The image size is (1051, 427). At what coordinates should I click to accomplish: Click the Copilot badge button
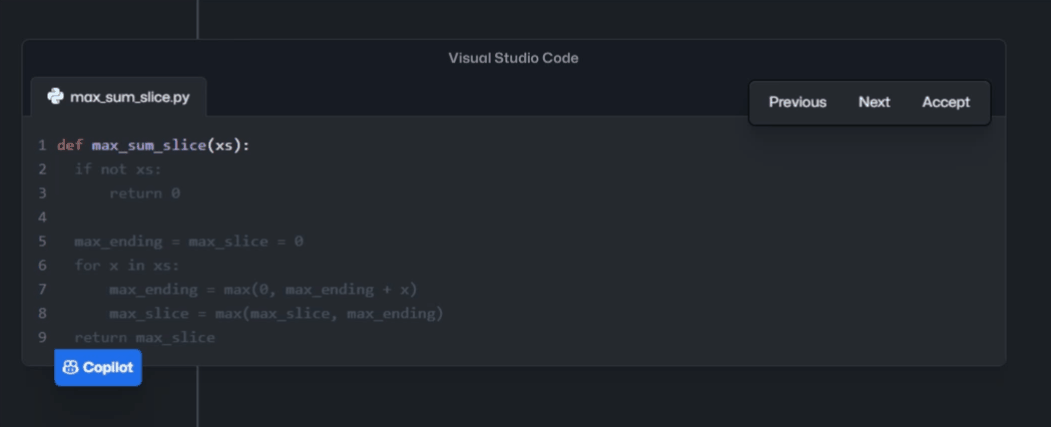tap(98, 367)
